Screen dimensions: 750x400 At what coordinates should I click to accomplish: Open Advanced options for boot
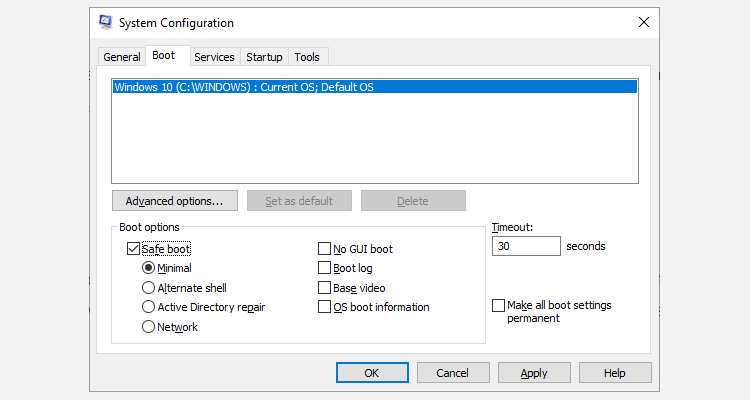(x=174, y=201)
